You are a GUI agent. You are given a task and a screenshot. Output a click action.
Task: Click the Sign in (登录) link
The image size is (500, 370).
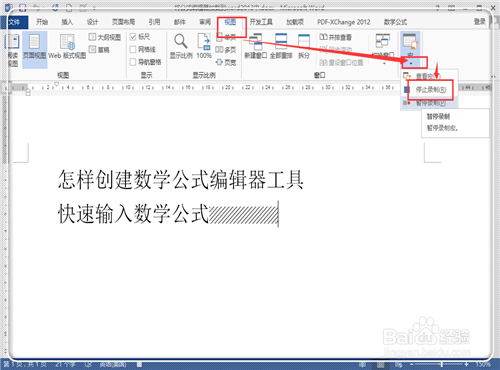480,22
